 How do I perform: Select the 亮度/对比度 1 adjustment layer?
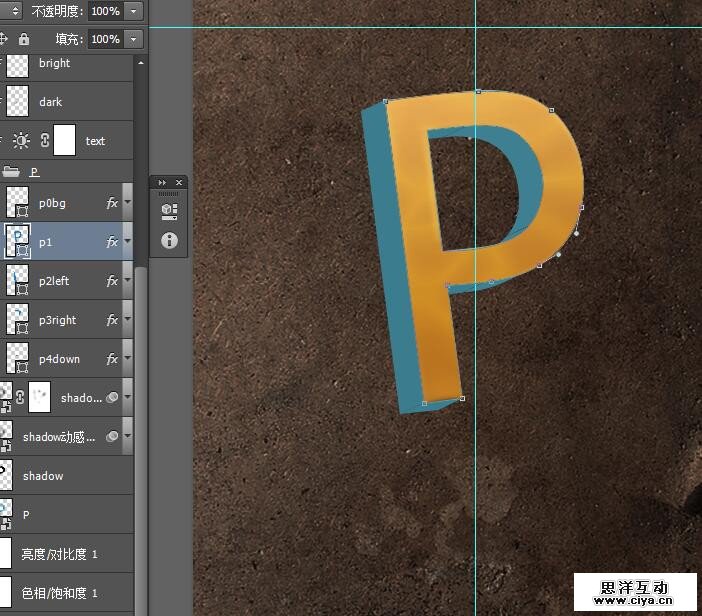[60, 554]
